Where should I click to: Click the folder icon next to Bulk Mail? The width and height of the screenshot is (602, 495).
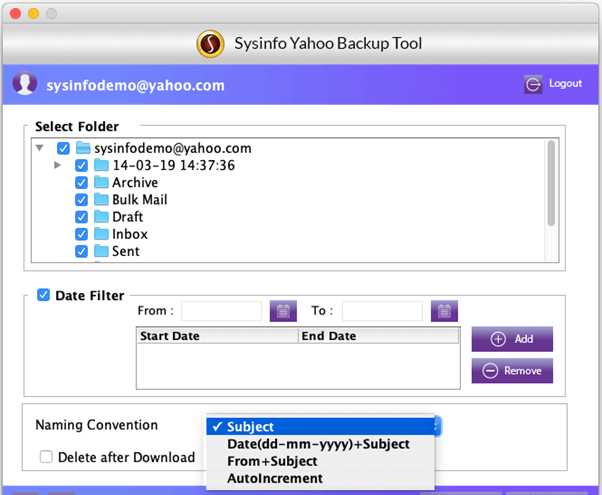tap(101, 199)
